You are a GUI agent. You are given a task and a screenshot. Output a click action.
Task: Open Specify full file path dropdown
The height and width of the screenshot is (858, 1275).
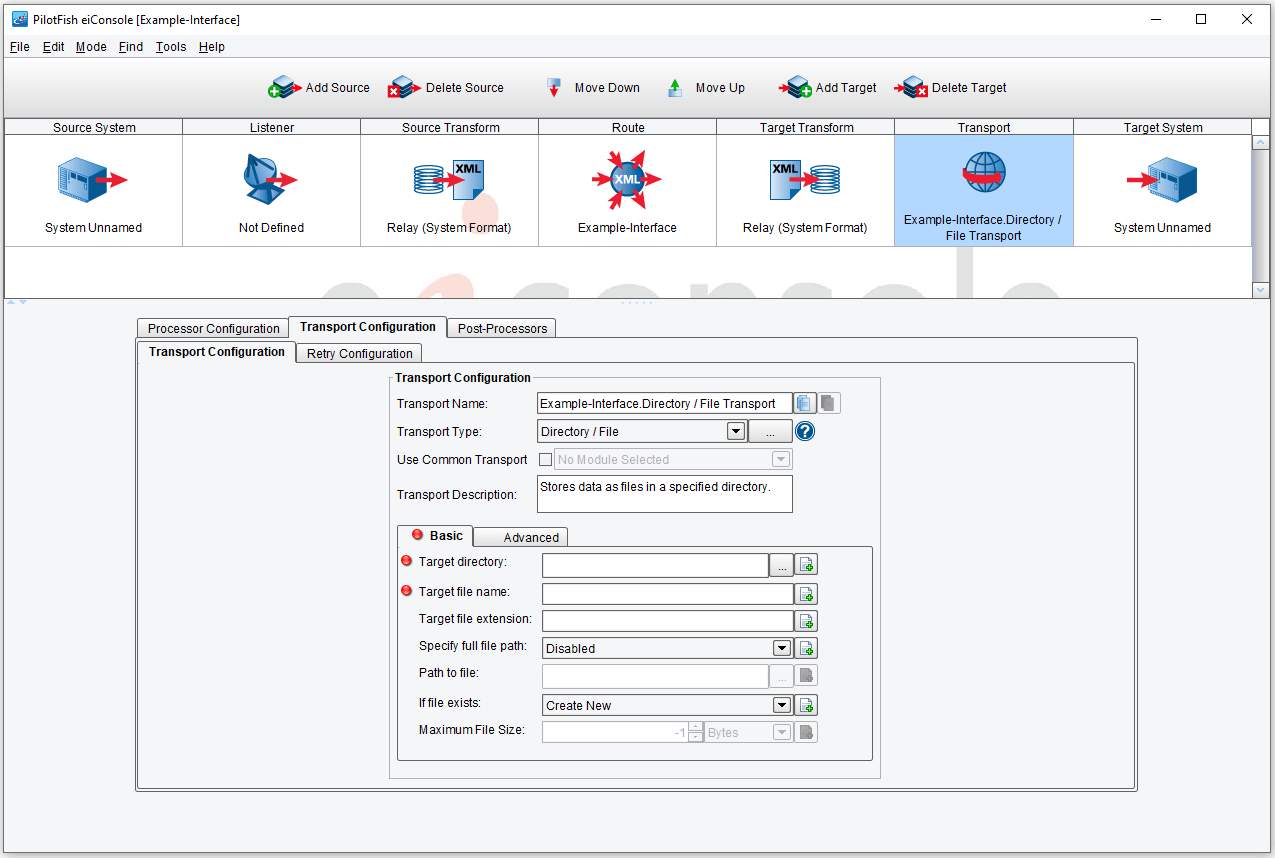pyautogui.click(x=782, y=648)
